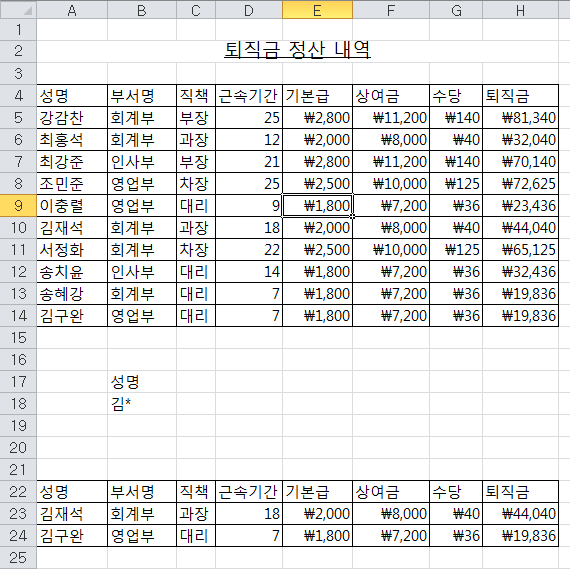Select the name cell 서정화

[72, 249]
